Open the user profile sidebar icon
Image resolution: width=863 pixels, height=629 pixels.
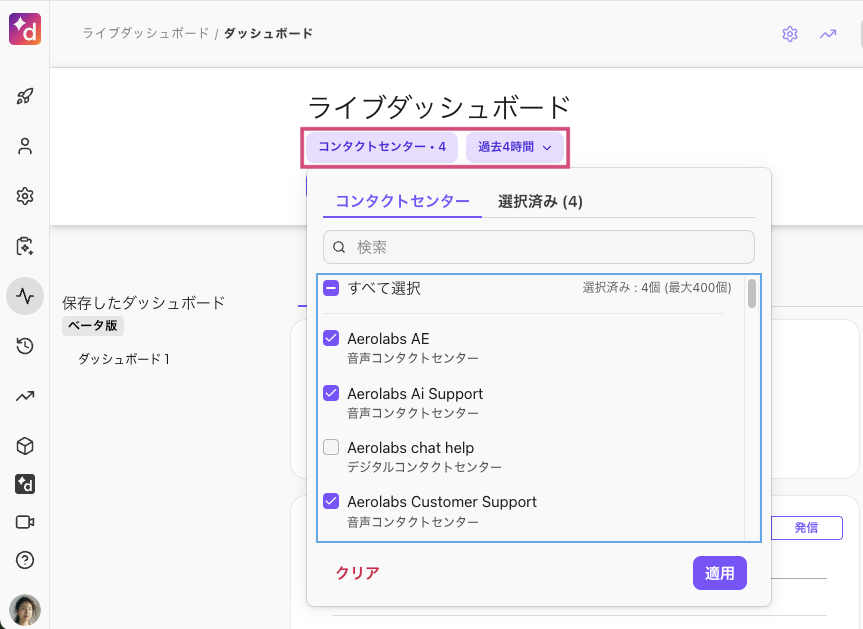25,146
